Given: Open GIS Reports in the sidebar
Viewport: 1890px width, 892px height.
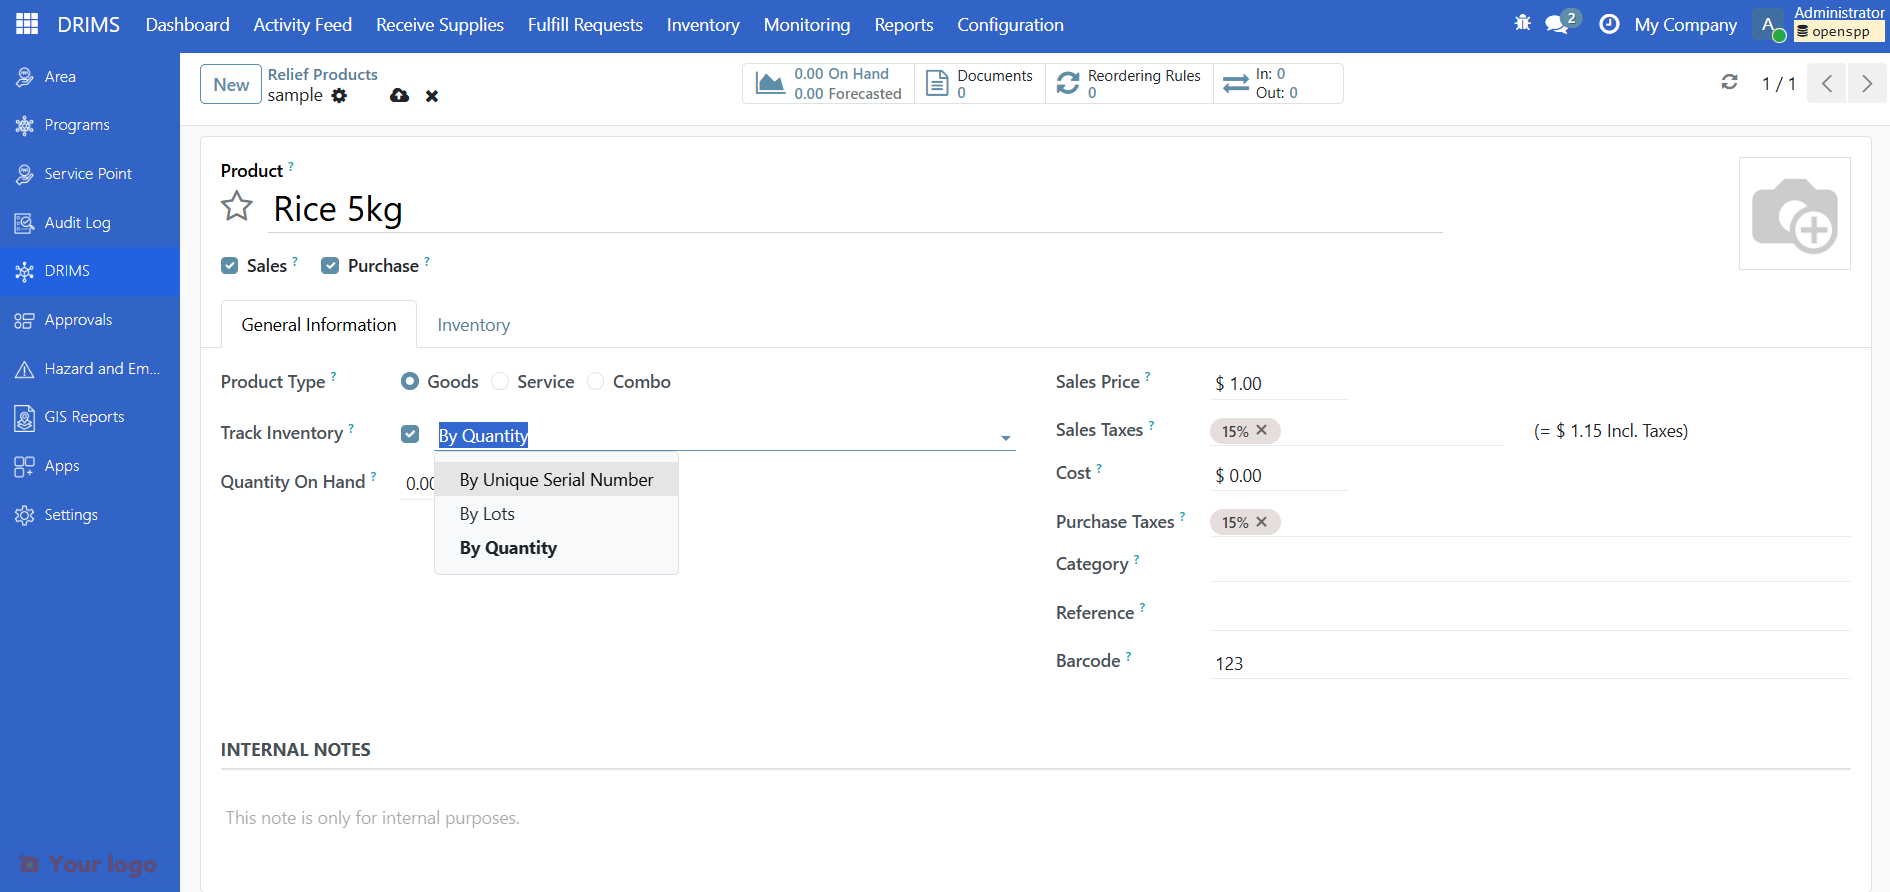Looking at the screenshot, I should pyautogui.click(x=90, y=417).
